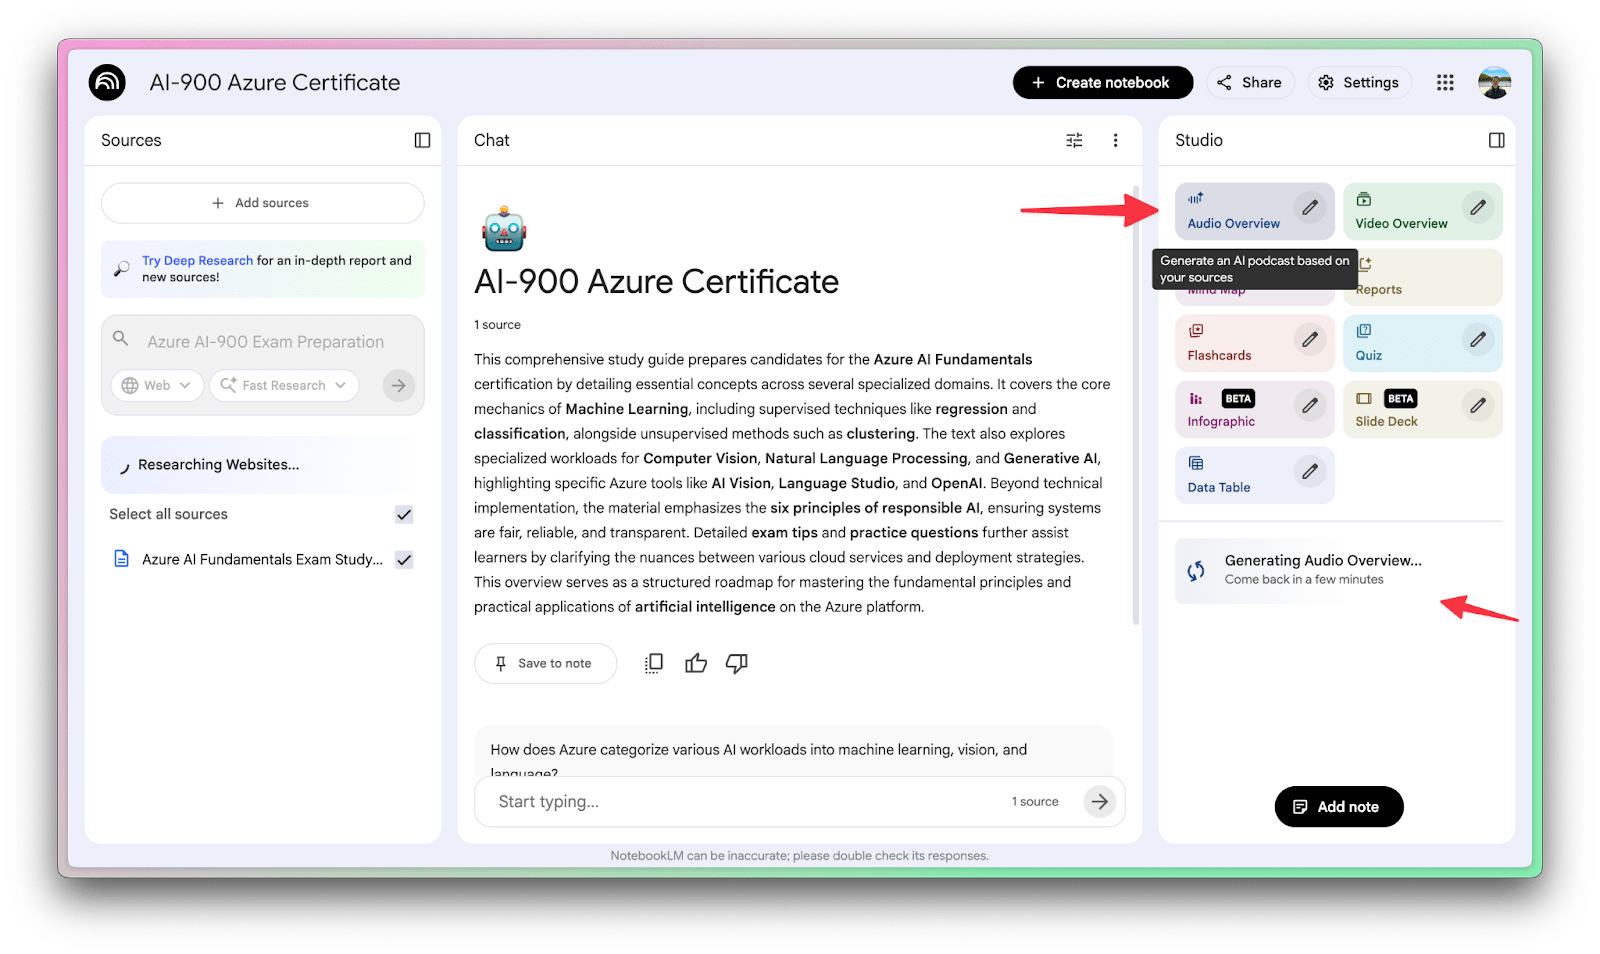Screen dimensions: 1600x954
Task: Share this notebook
Action: [1250, 82]
